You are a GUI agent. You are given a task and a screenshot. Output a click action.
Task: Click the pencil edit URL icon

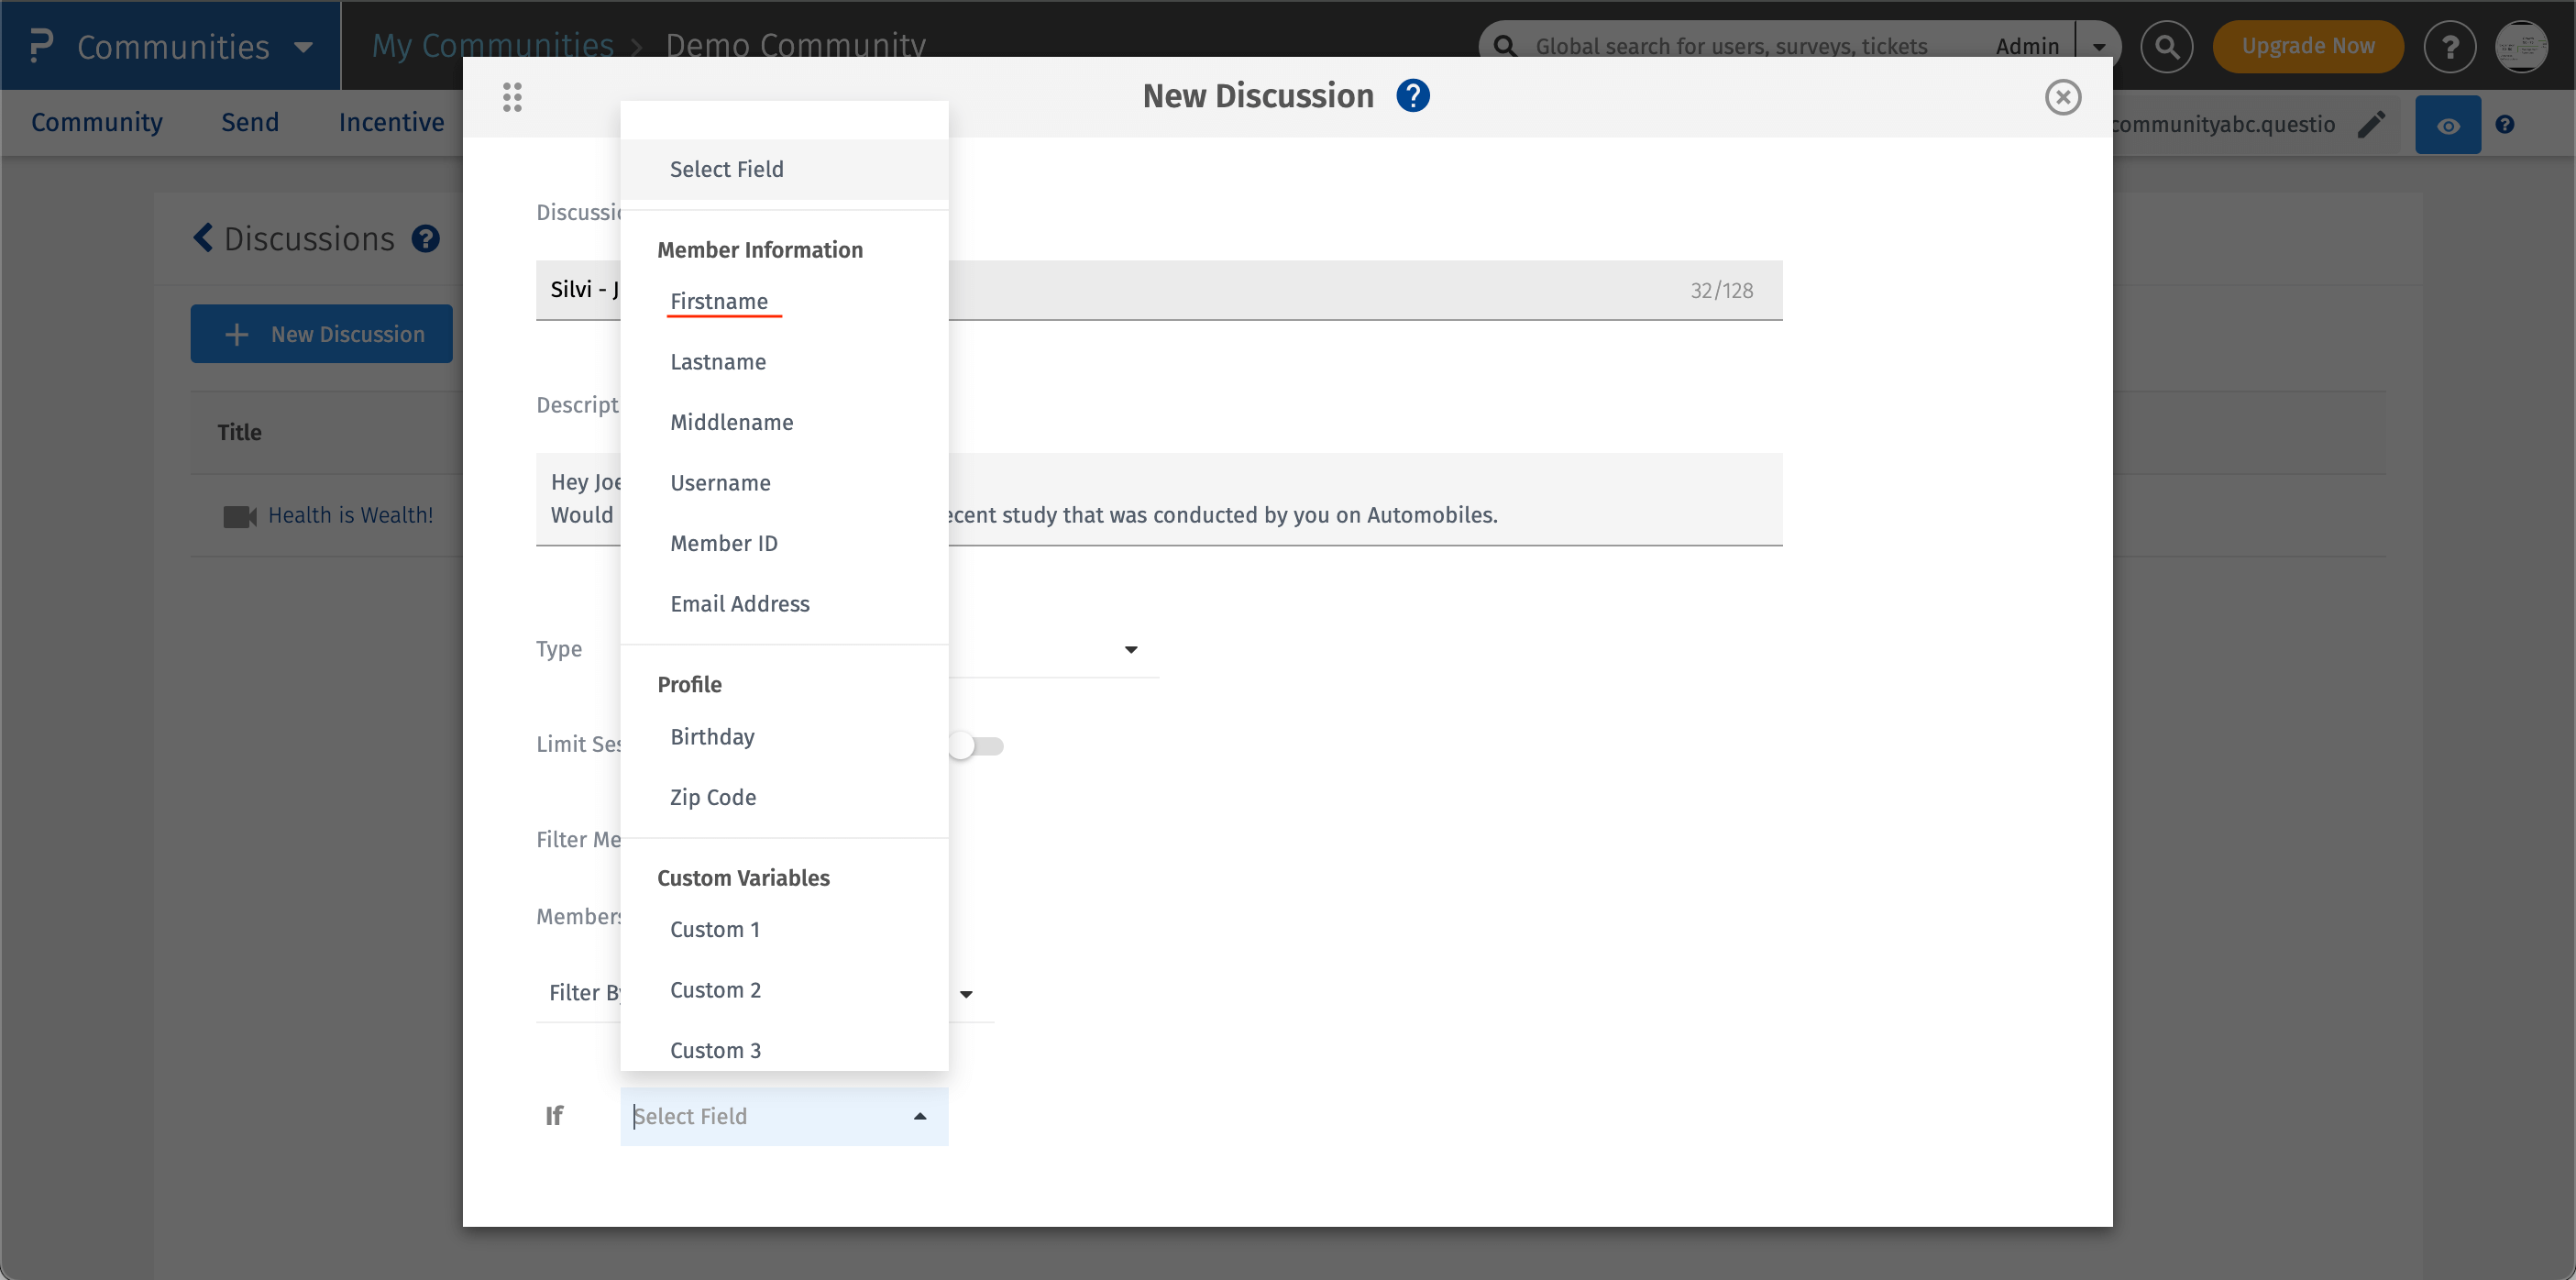pyautogui.click(x=2371, y=124)
